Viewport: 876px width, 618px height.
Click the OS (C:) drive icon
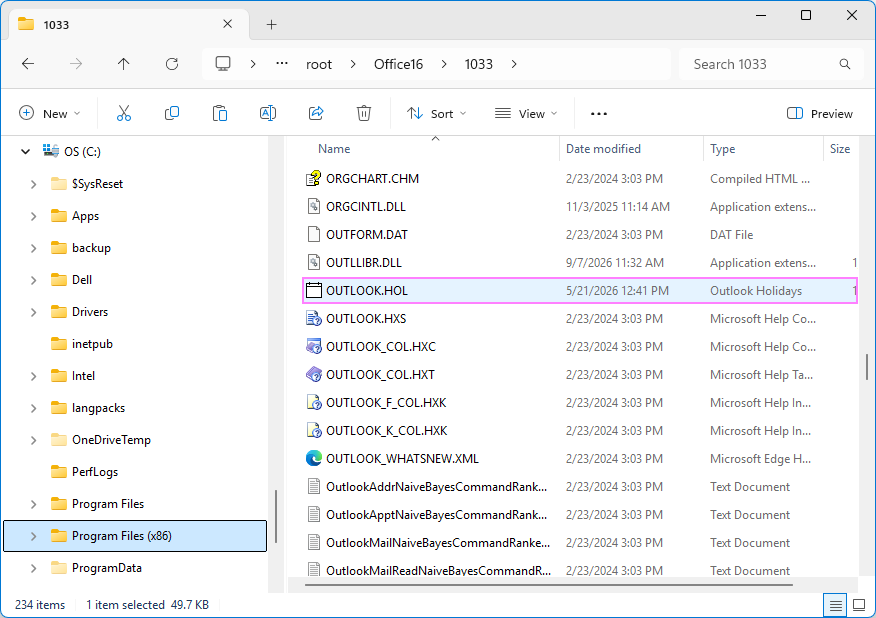(51, 151)
